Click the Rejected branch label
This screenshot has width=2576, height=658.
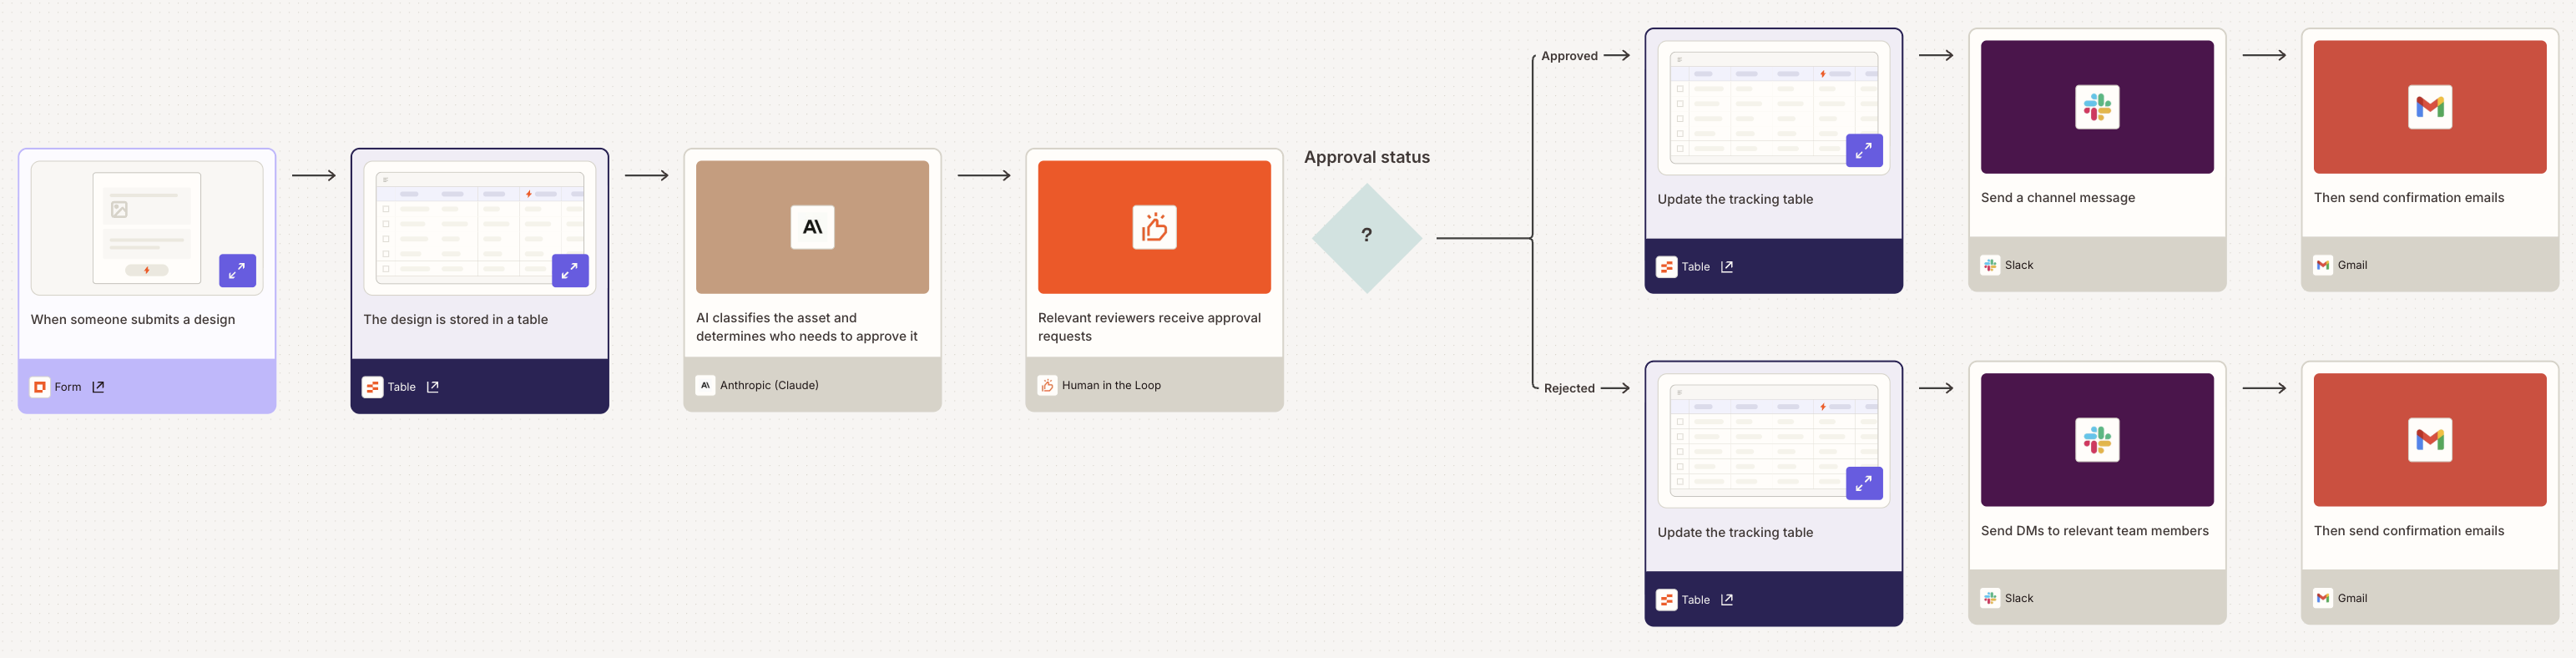(1569, 388)
